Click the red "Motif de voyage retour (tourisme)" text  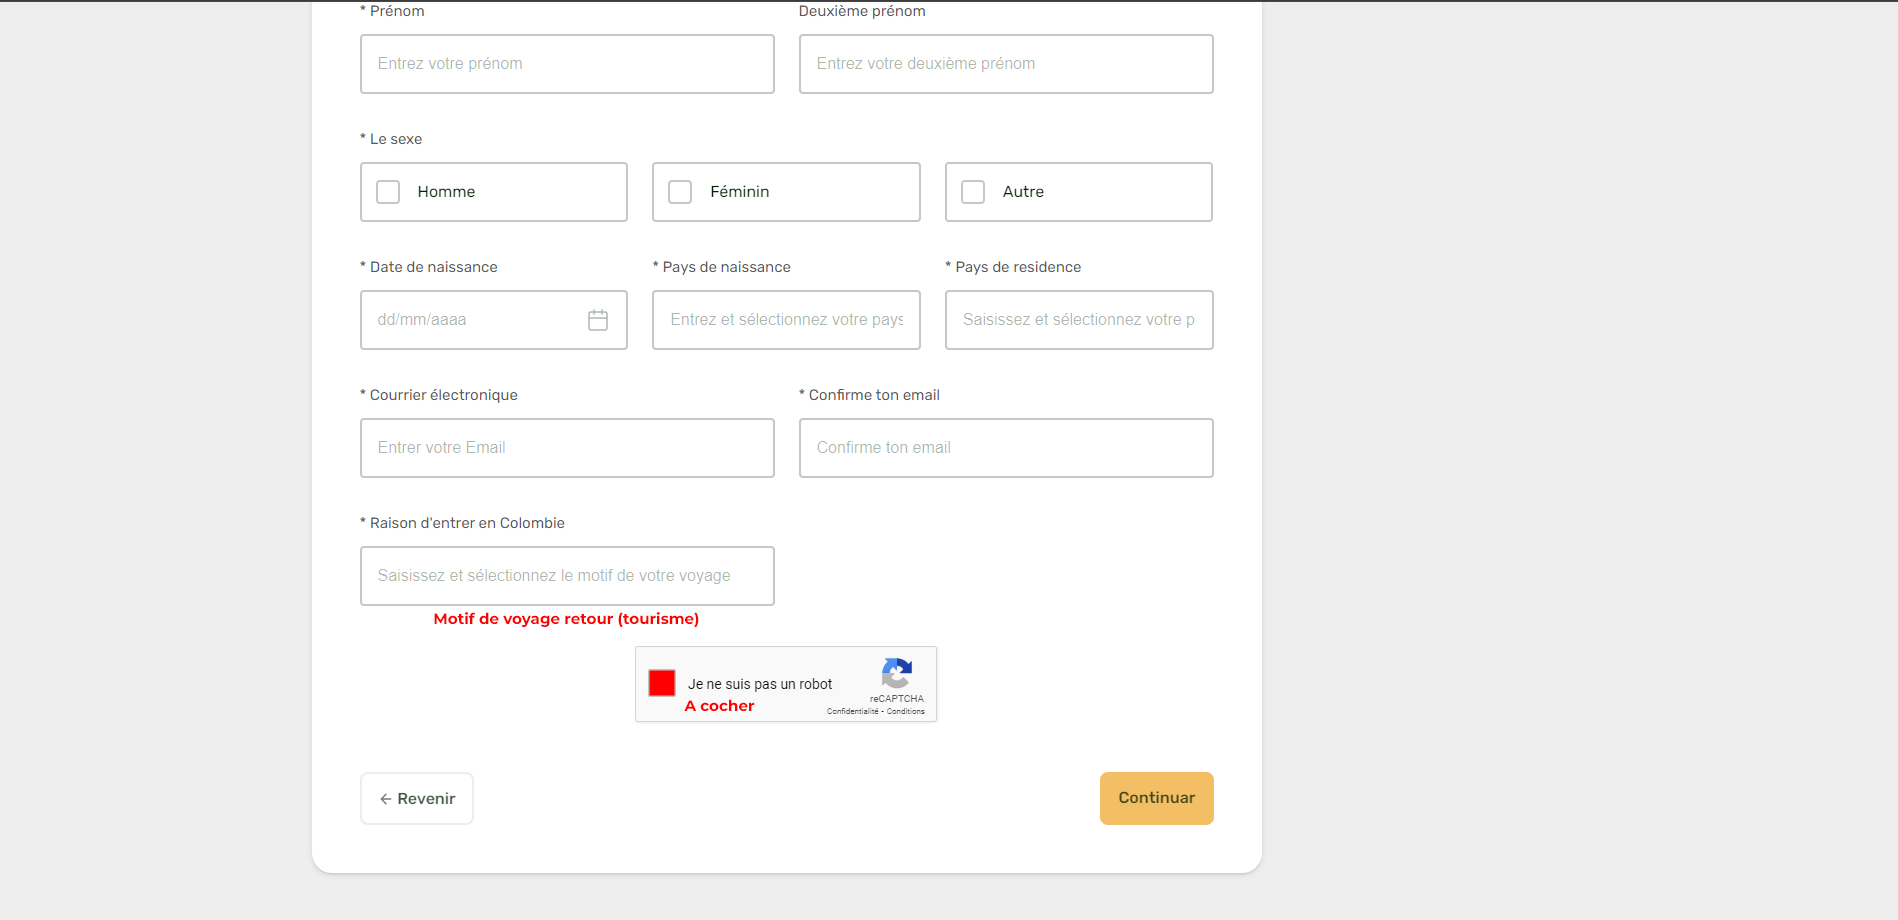566,619
